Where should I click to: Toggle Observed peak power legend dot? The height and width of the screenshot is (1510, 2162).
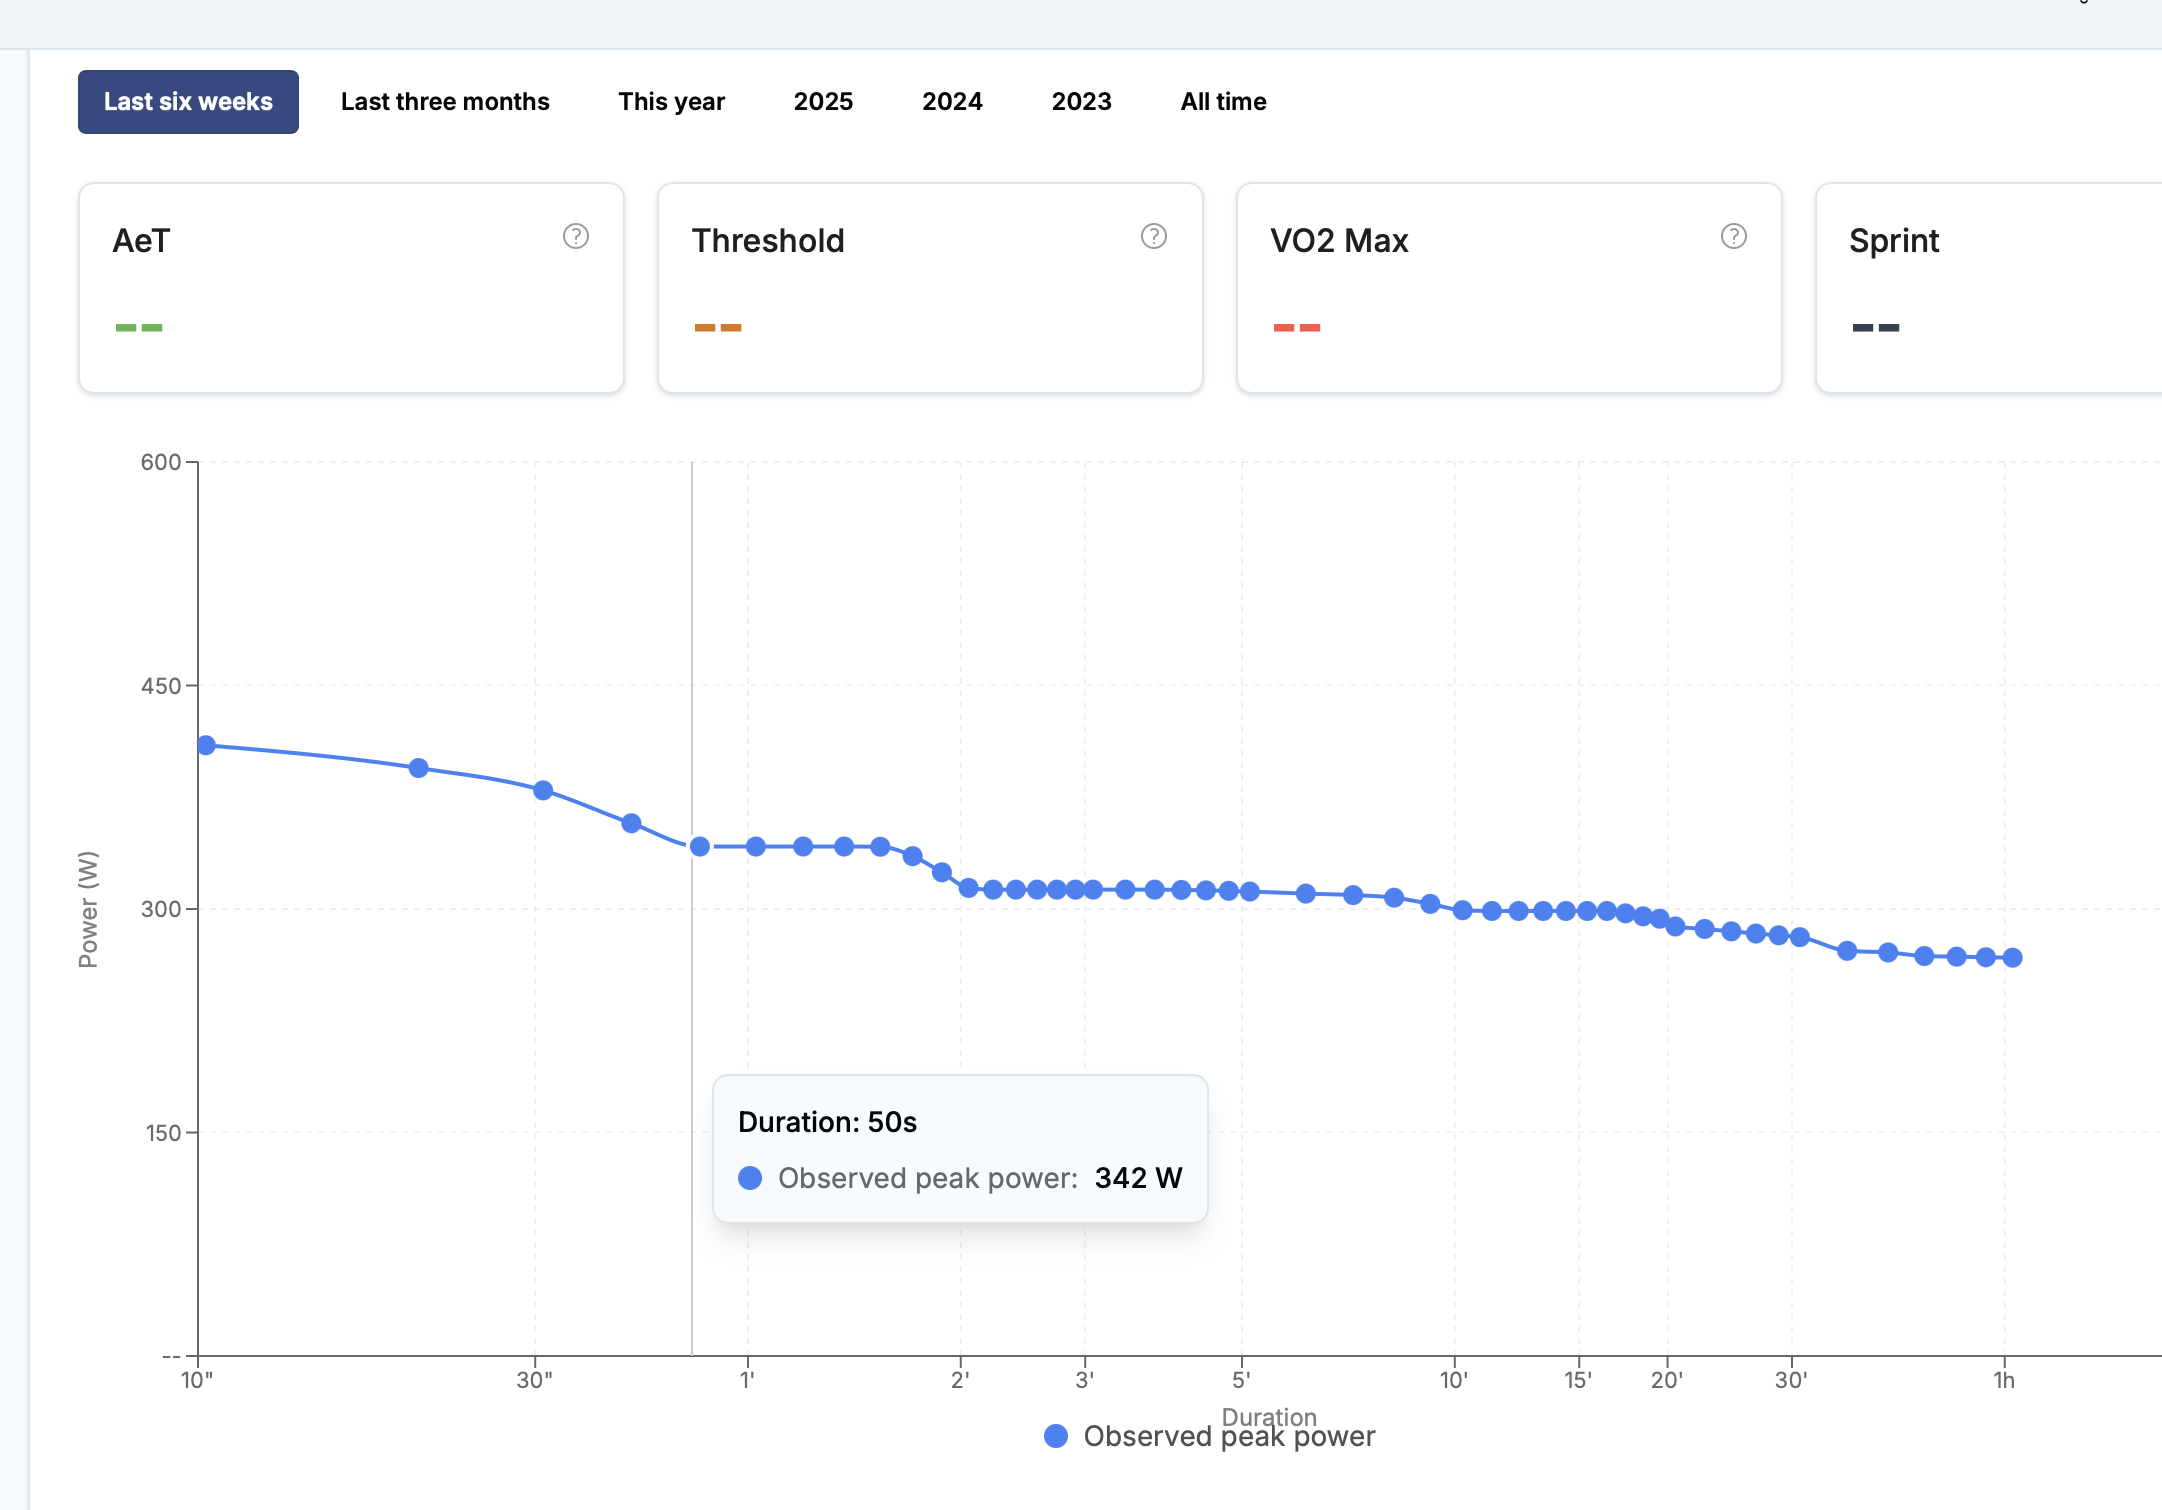[1056, 1436]
